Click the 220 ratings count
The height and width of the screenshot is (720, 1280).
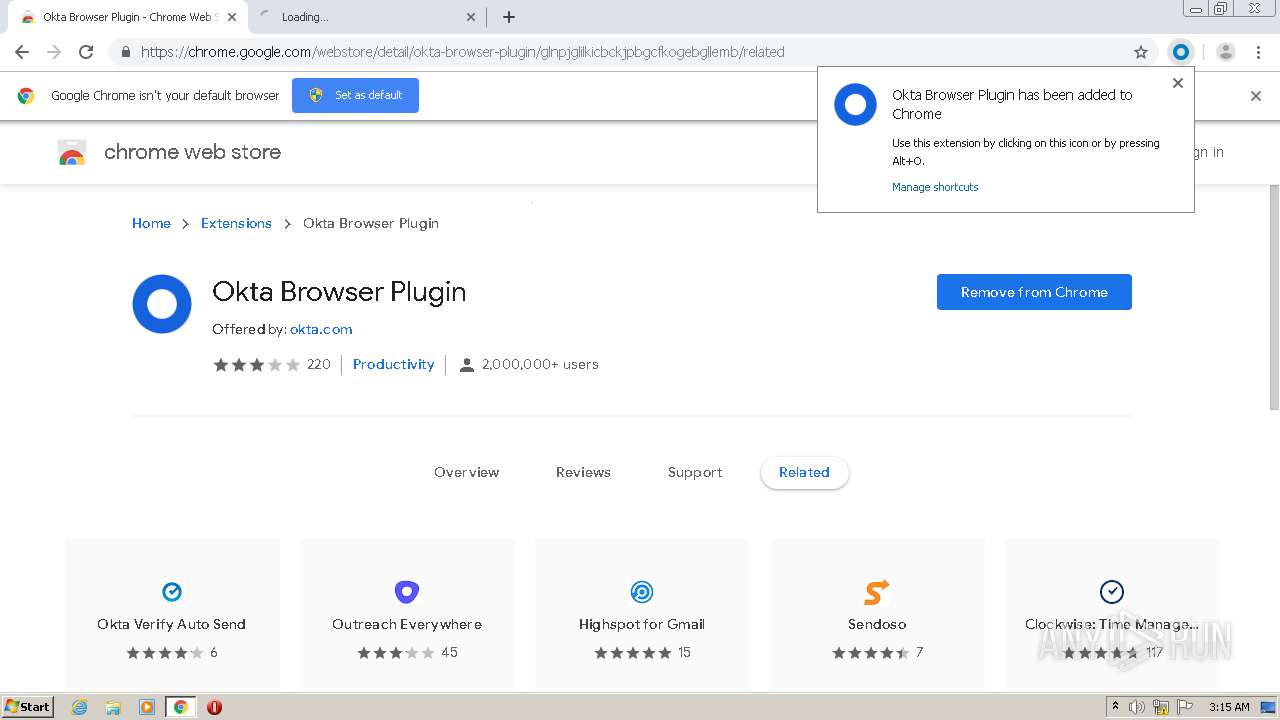click(319, 364)
